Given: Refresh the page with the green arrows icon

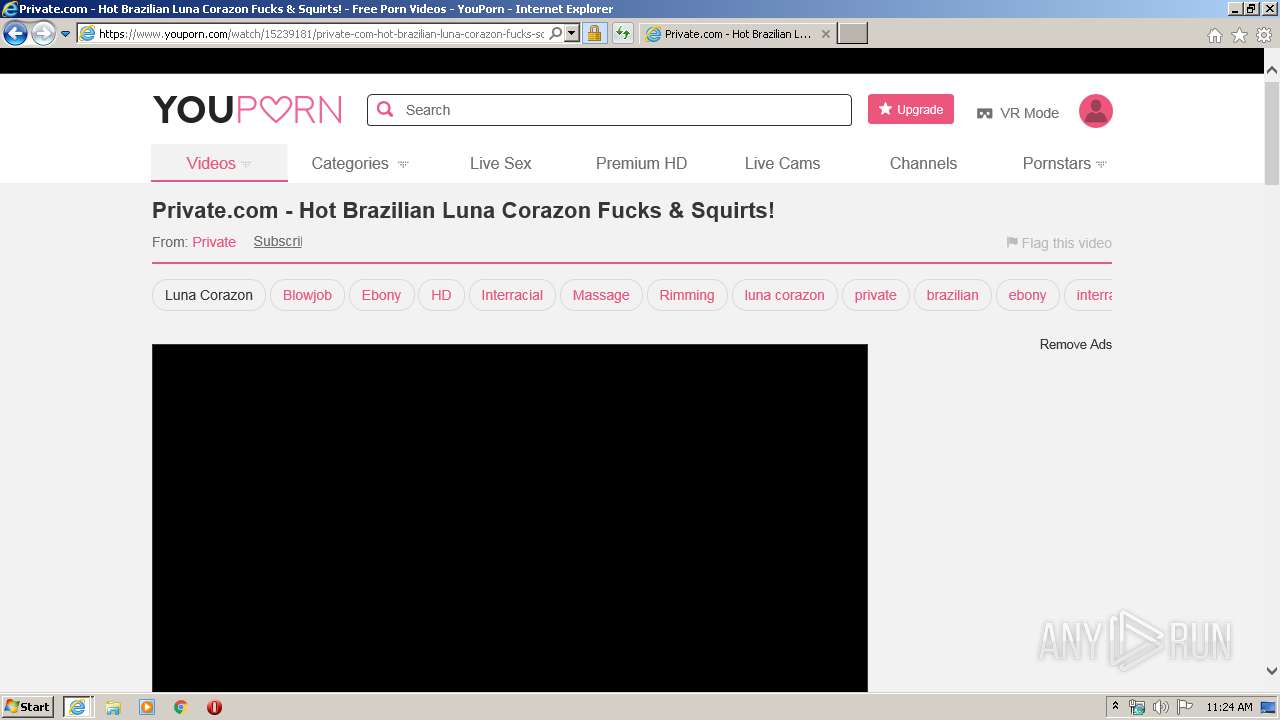Looking at the screenshot, I should point(623,34).
